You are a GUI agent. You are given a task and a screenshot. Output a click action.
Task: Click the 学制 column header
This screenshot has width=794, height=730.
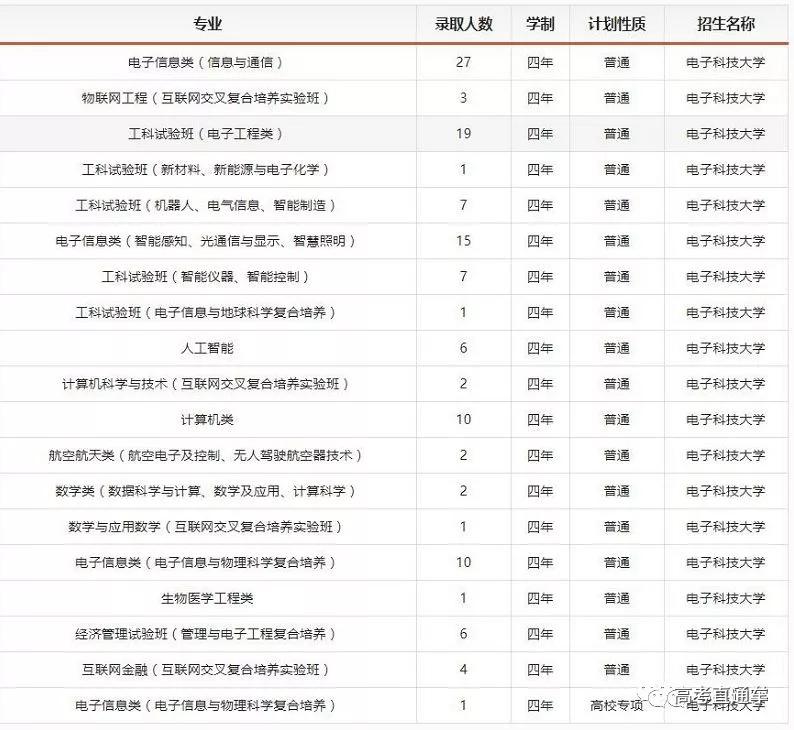(540, 24)
